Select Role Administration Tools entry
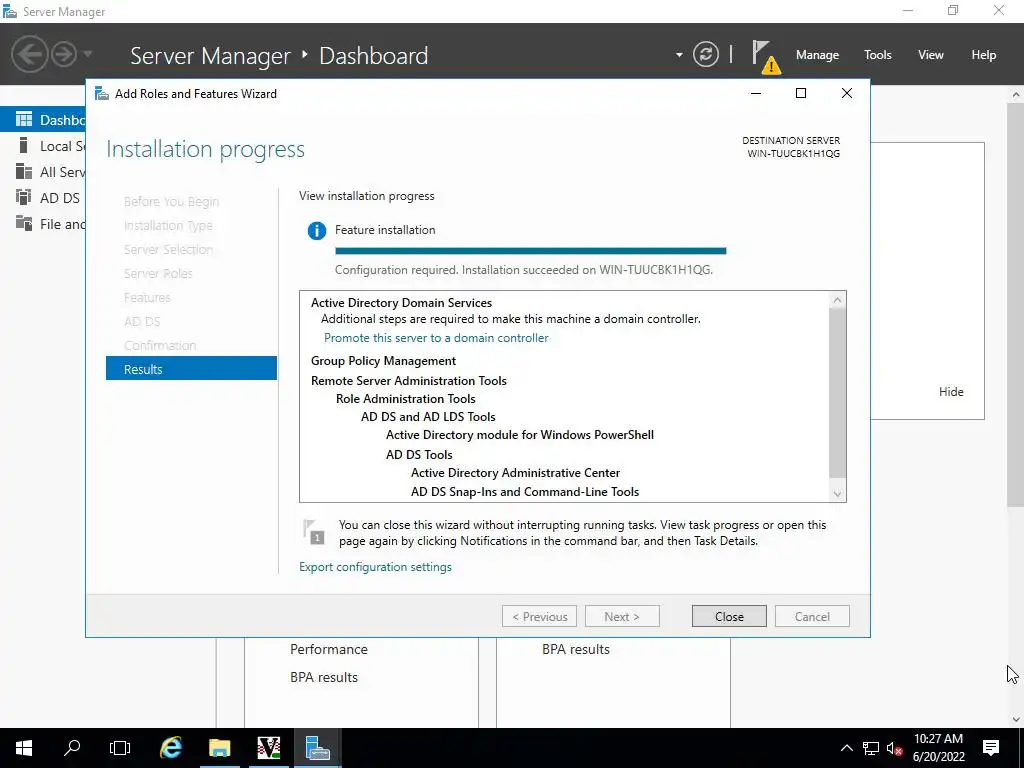The image size is (1024, 768). tap(406, 399)
